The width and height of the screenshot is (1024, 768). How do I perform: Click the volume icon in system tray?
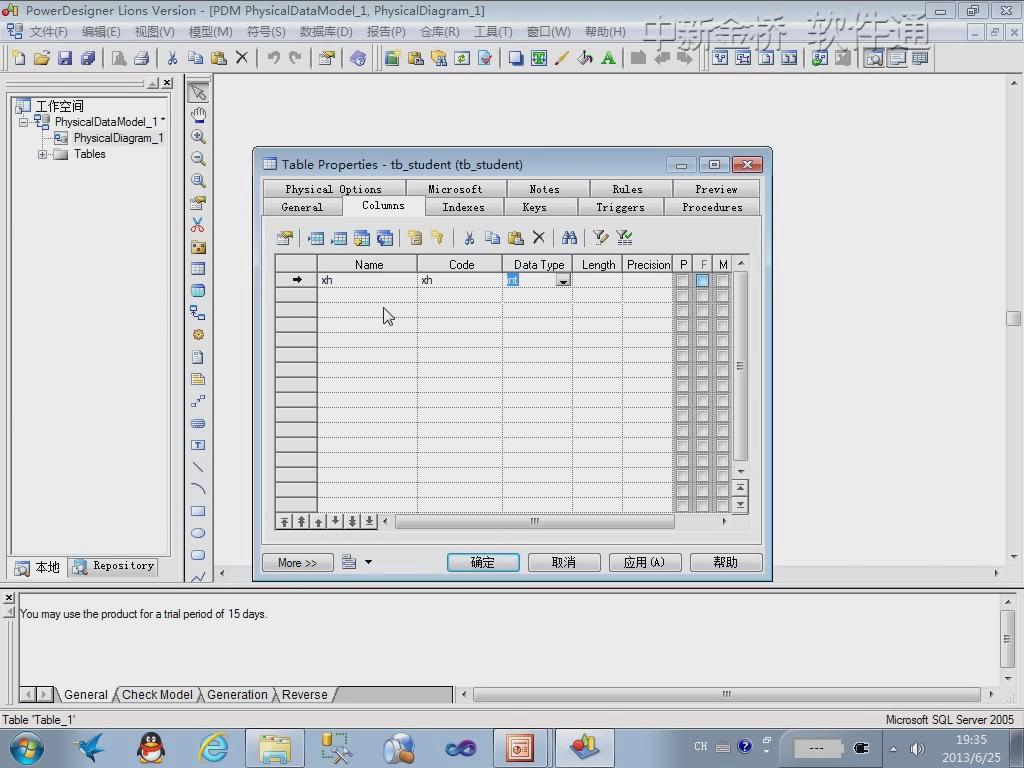(x=917, y=748)
